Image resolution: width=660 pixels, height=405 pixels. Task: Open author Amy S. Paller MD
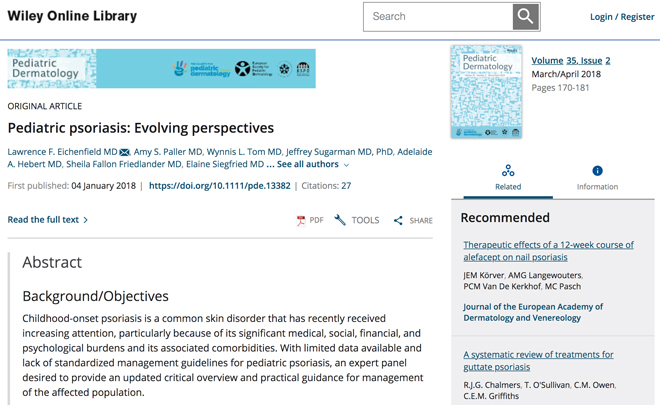tap(168, 152)
